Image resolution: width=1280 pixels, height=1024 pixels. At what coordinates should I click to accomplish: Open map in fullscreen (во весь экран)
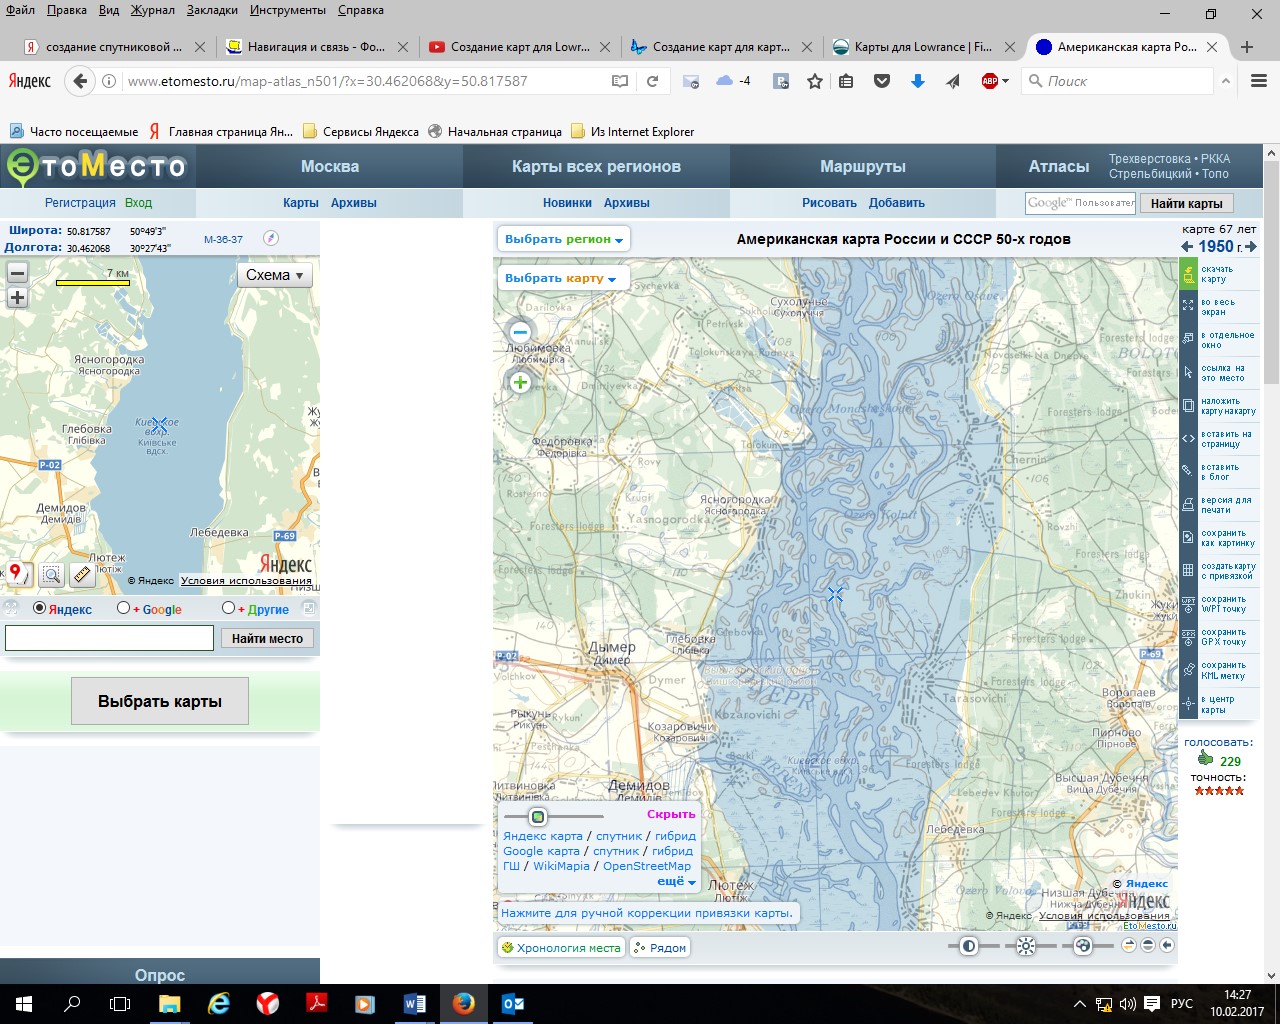[x=1189, y=307]
